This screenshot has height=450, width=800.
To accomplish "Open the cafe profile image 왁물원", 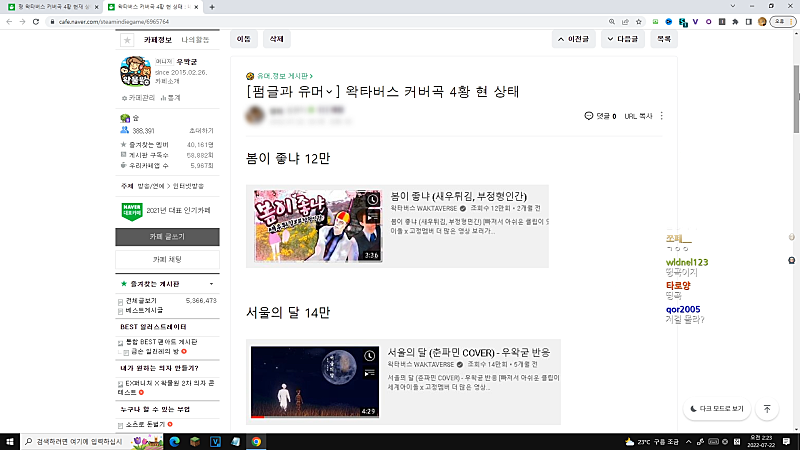I will (x=135, y=71).
